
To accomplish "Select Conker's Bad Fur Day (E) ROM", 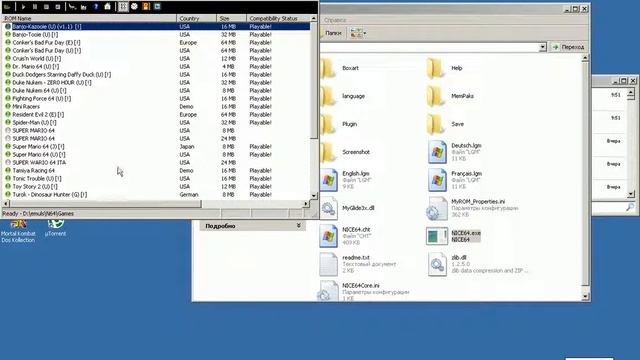I will click(157, 42).
